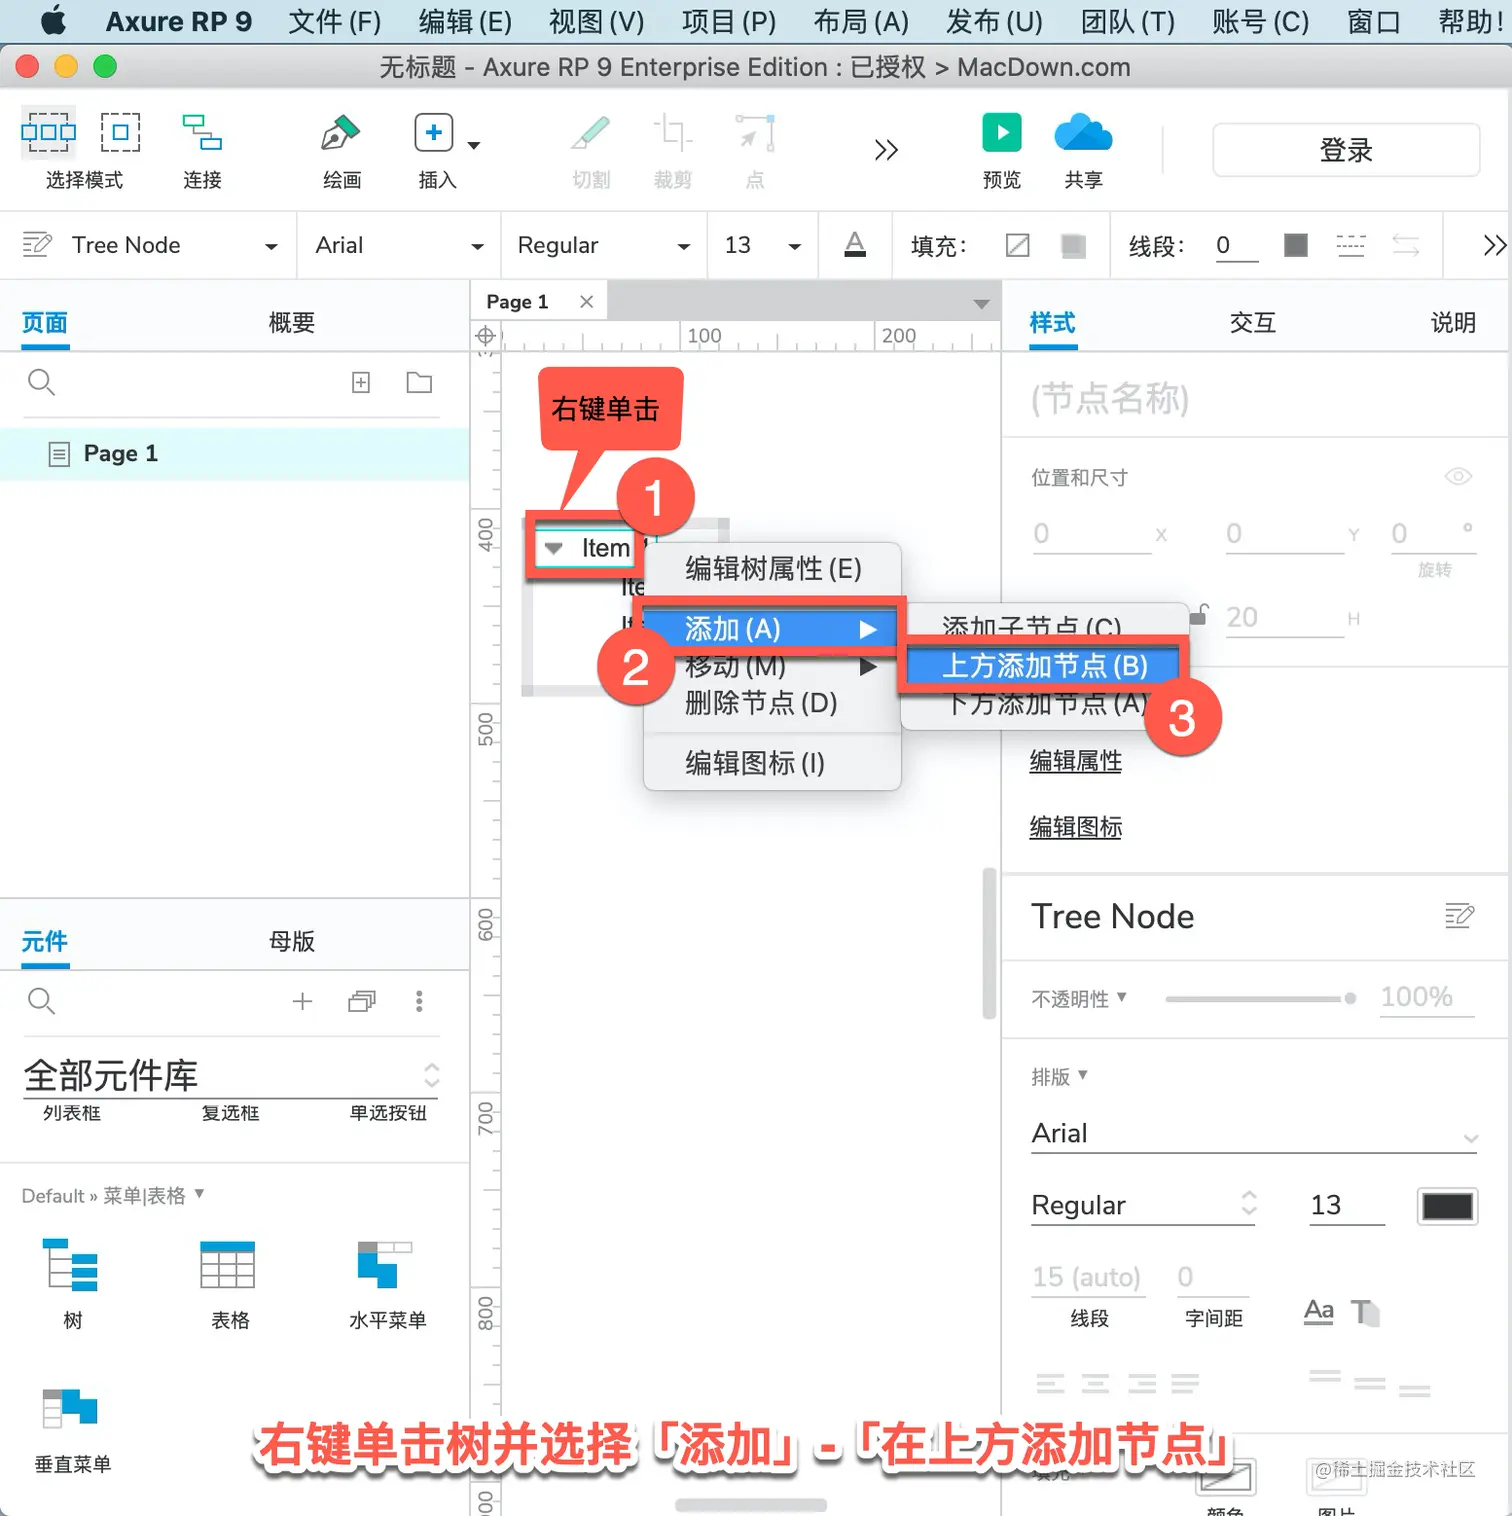The image size is (1512, 1516).
Task: Open the canvas tab list dropdown arrow
Action: click(981, 304)
